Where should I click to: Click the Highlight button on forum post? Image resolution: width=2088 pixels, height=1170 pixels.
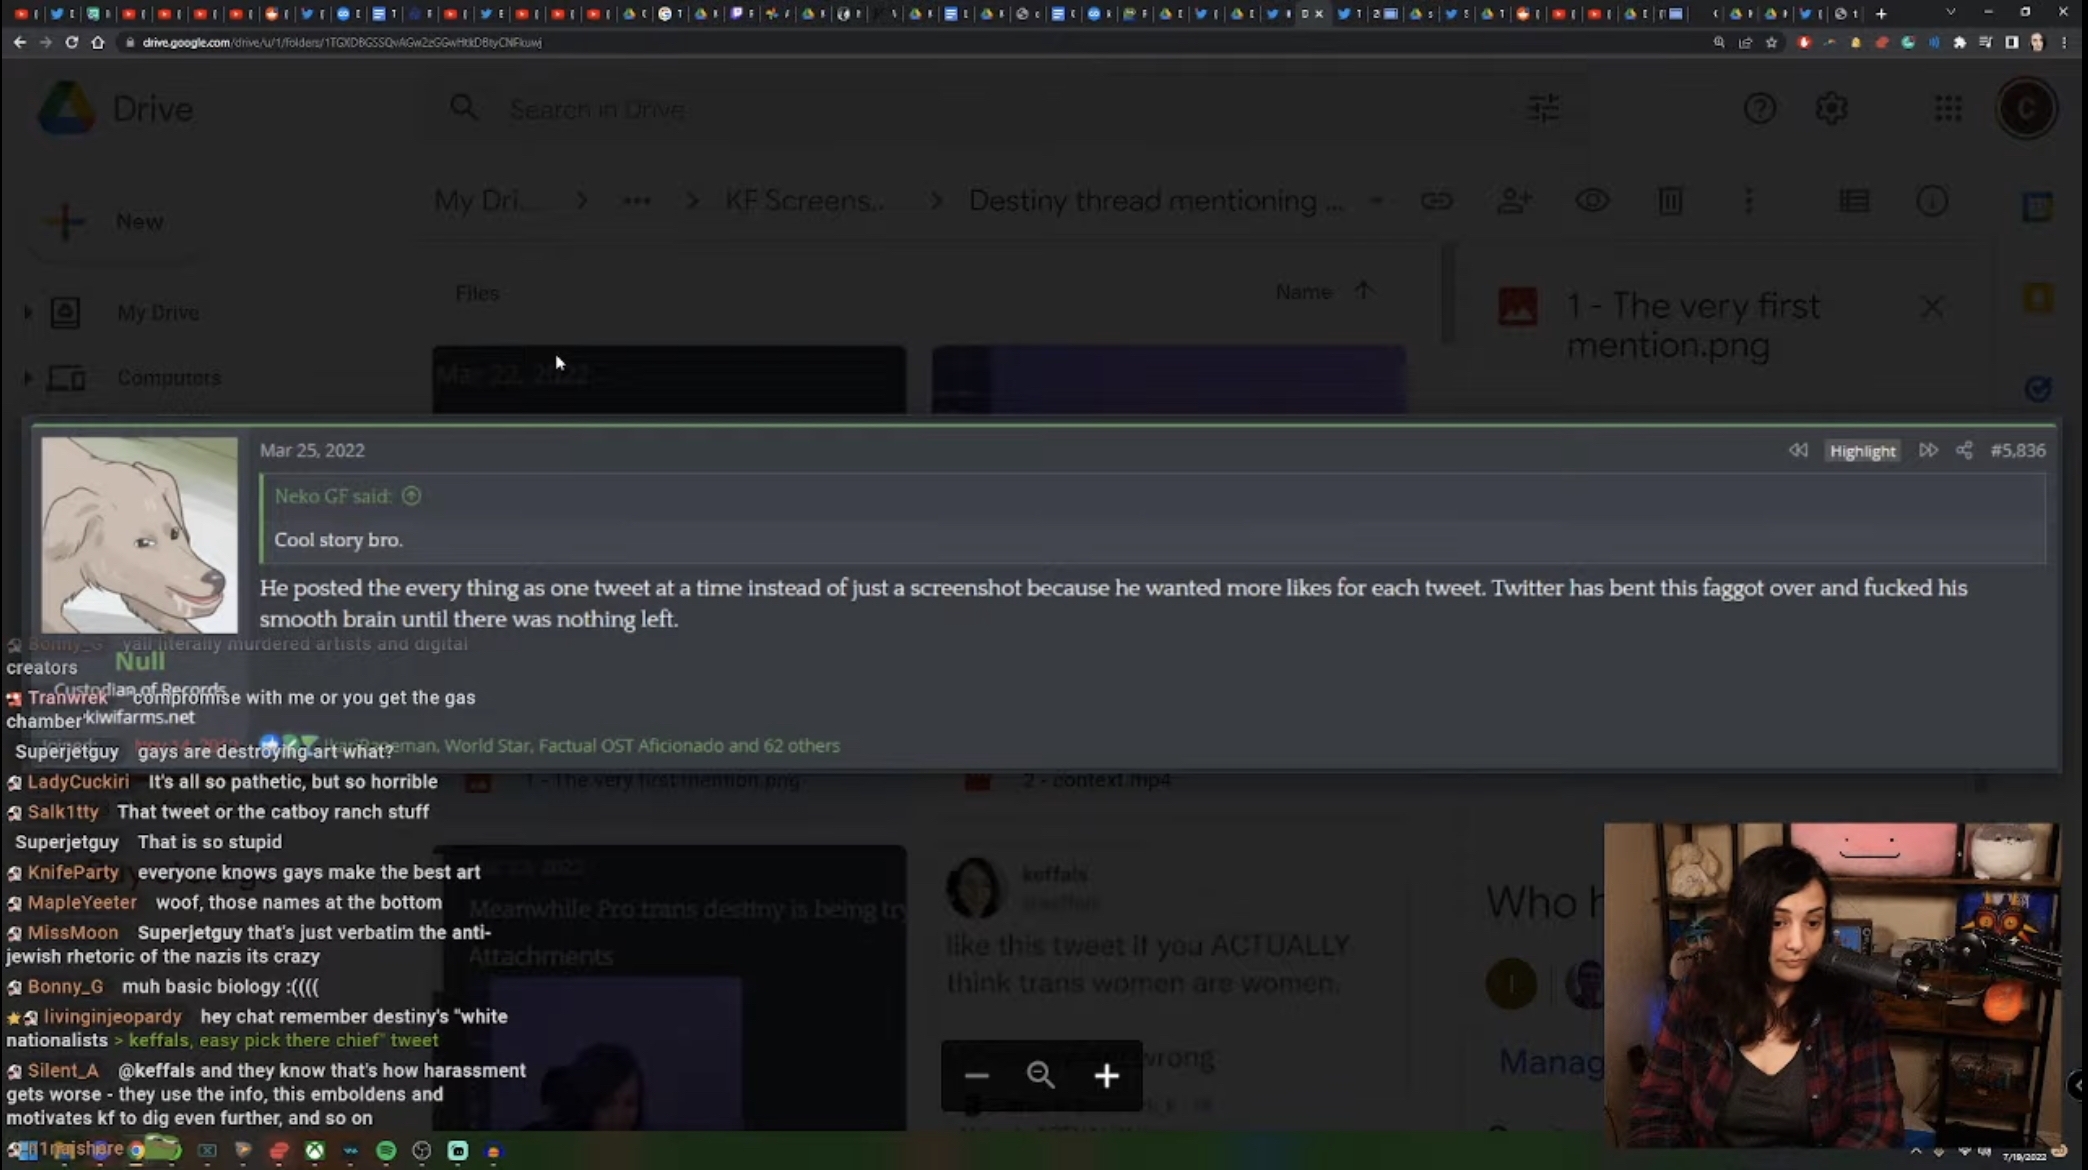(1862, 451)
